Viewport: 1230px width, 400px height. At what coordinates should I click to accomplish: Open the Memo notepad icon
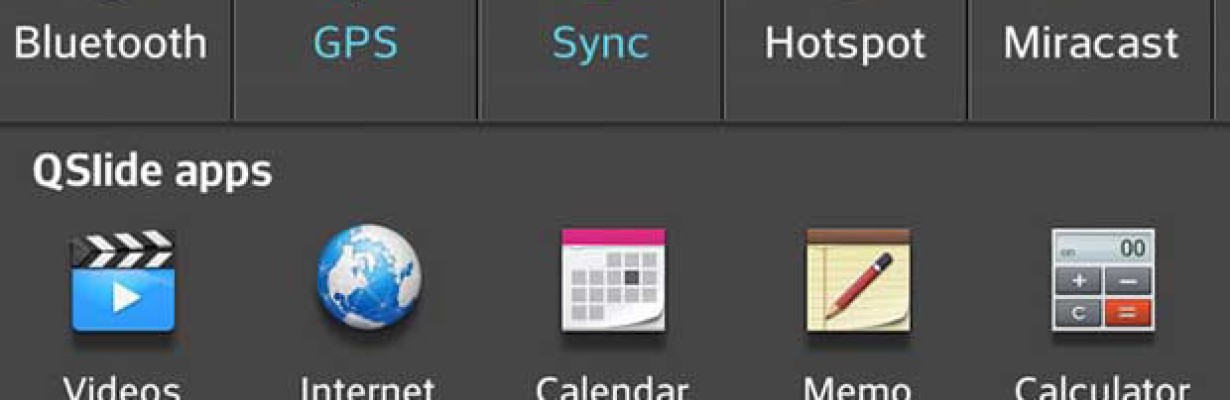[x=858, y=281]
